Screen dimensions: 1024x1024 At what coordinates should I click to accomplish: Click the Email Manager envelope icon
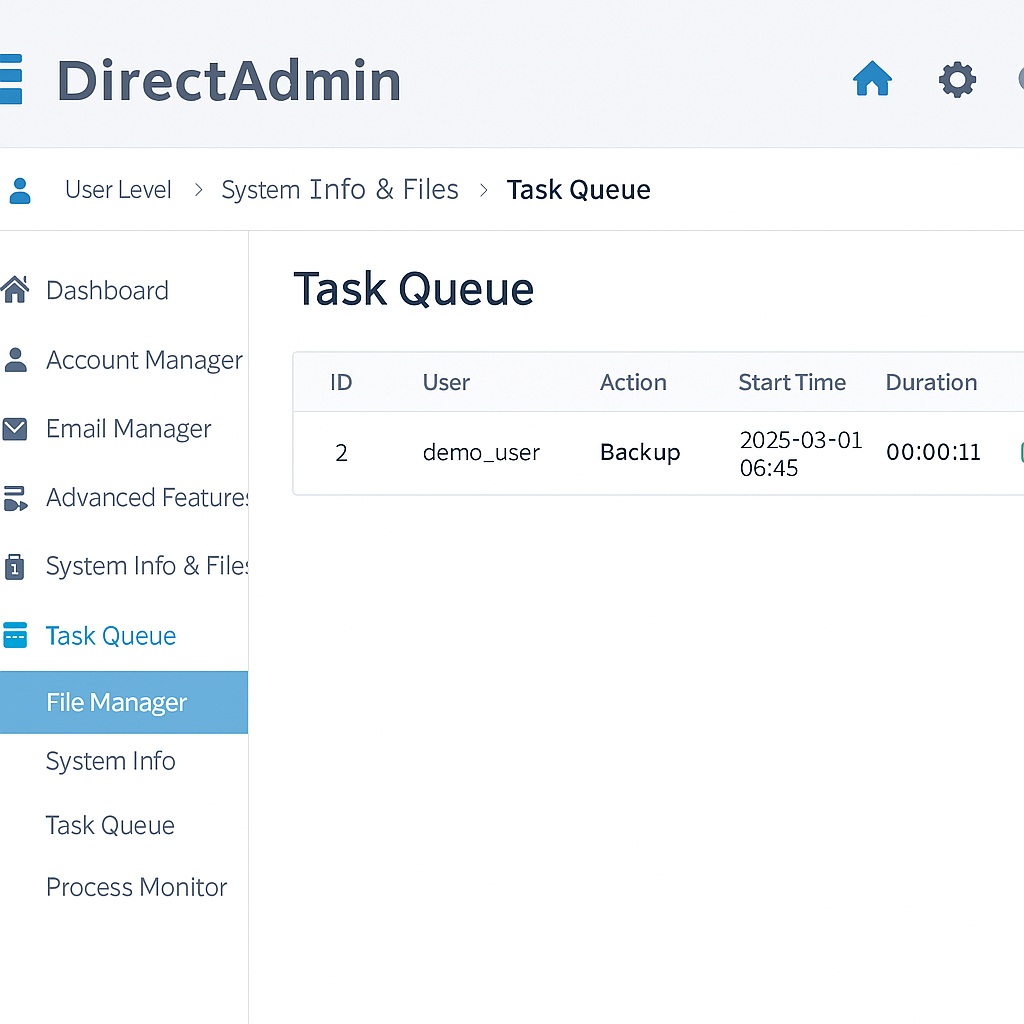pyautogui.click(x=15, y=429)
